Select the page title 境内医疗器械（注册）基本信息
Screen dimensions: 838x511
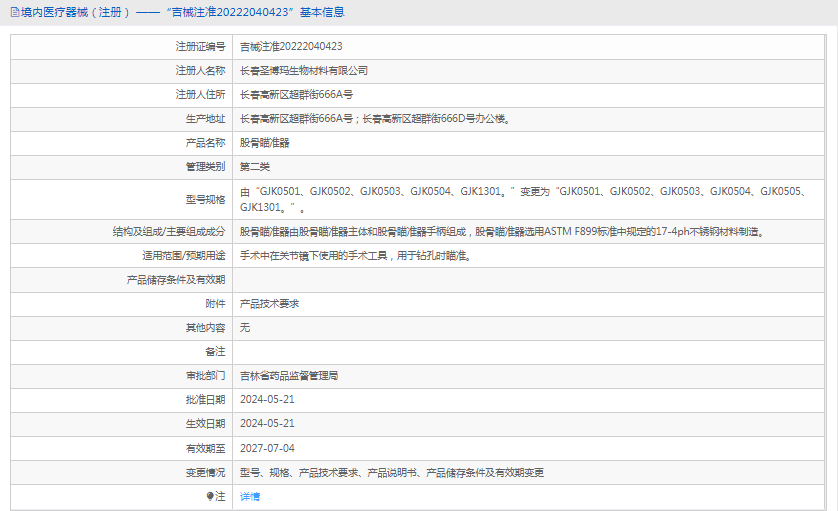point(183,12)
